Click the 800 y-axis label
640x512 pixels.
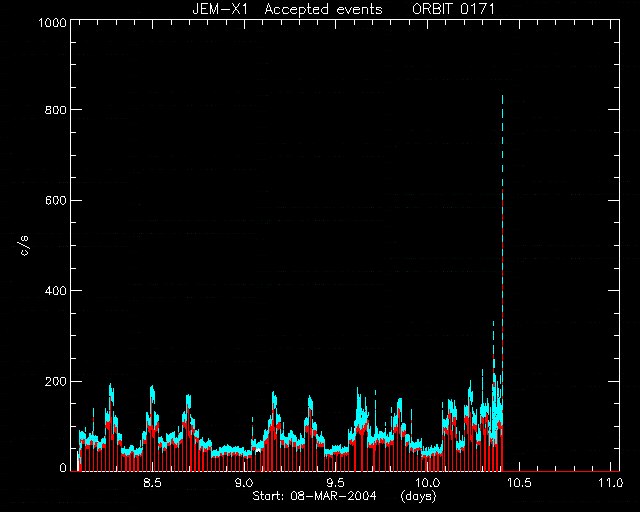[x=55, y=110]
